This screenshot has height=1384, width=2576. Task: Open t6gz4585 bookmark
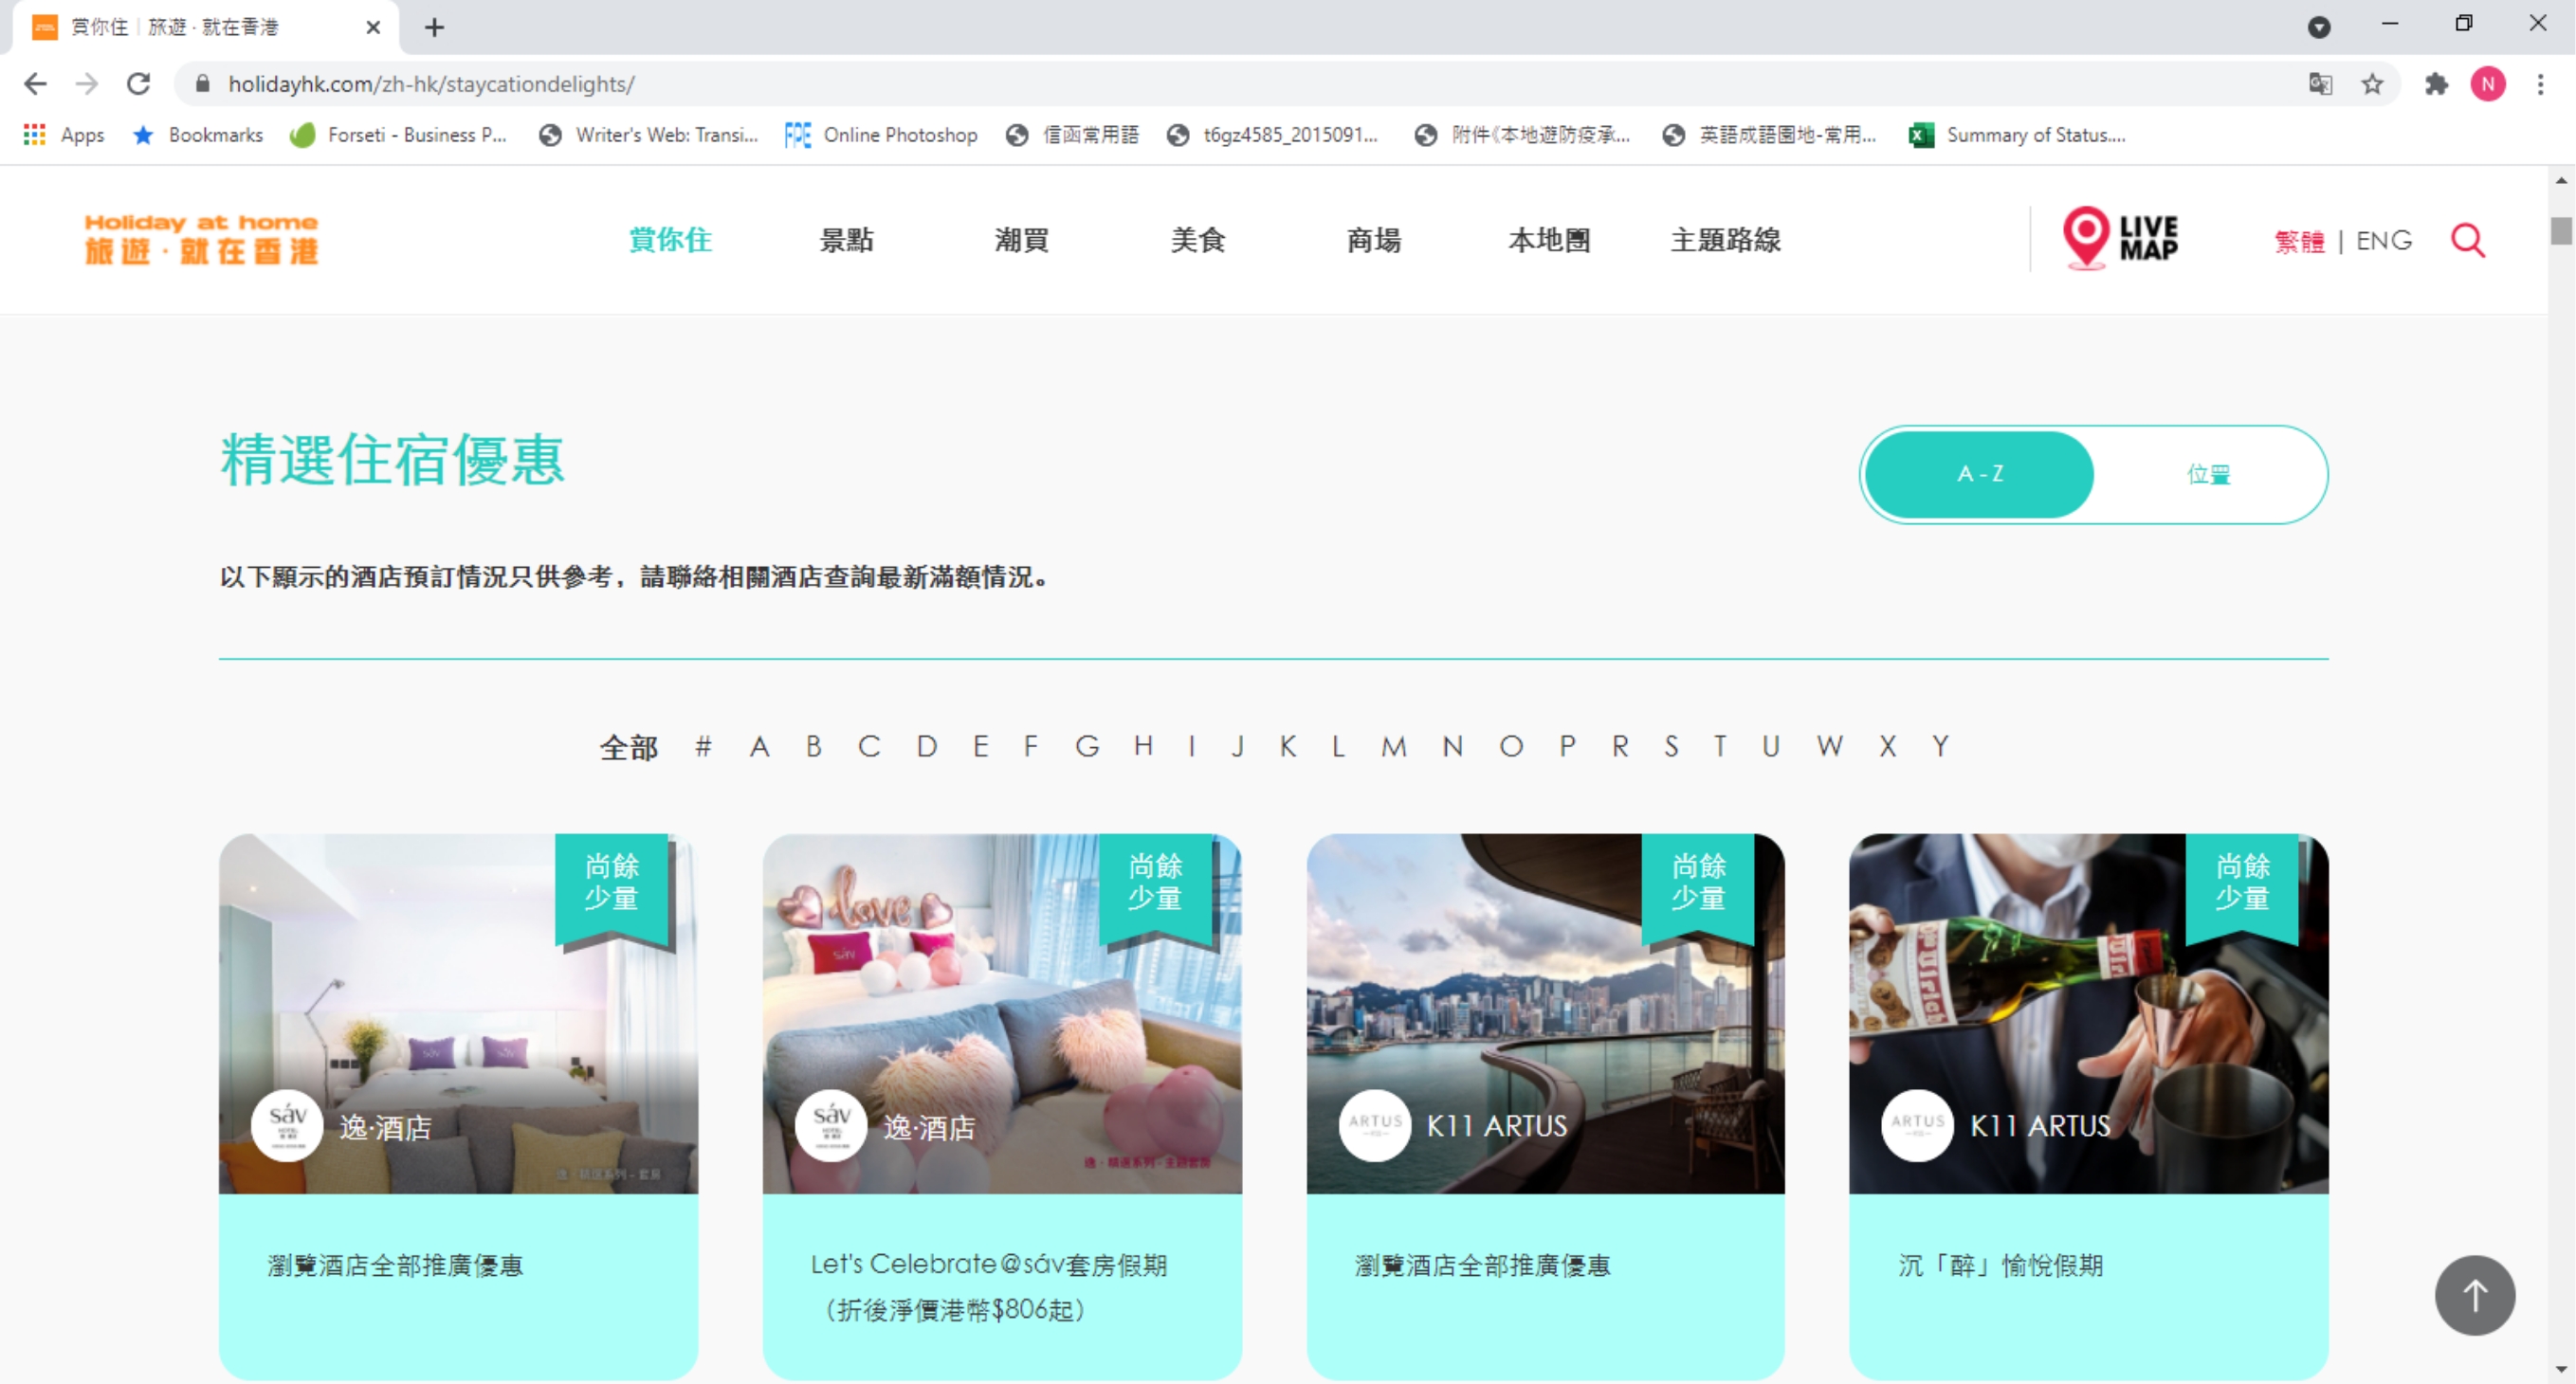(x=1272, y=135)
